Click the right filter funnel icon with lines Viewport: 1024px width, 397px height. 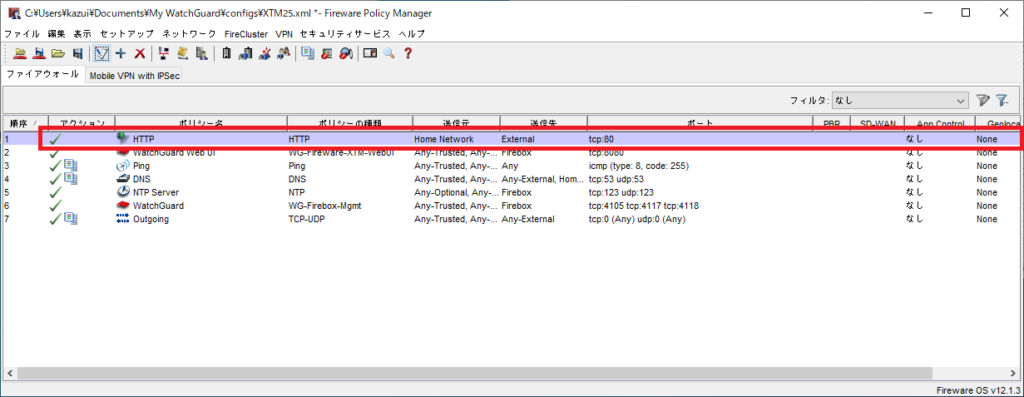tap(1003, 101)
